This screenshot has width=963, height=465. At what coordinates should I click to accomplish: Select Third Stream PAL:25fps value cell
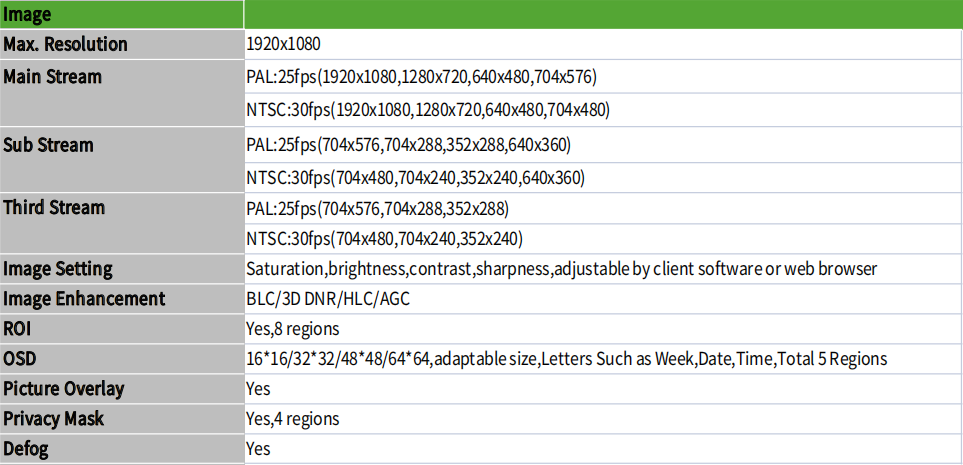(x=603, y=209)
